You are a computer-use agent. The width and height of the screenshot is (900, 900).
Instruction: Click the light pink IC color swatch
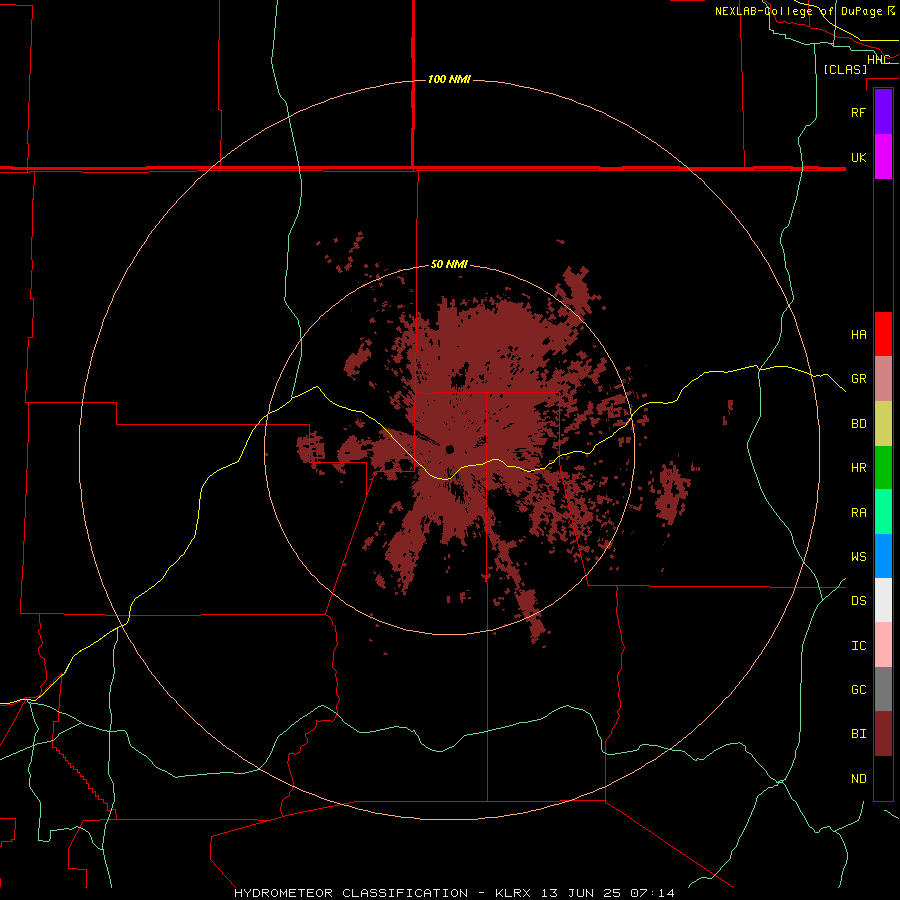coord(883,645)
